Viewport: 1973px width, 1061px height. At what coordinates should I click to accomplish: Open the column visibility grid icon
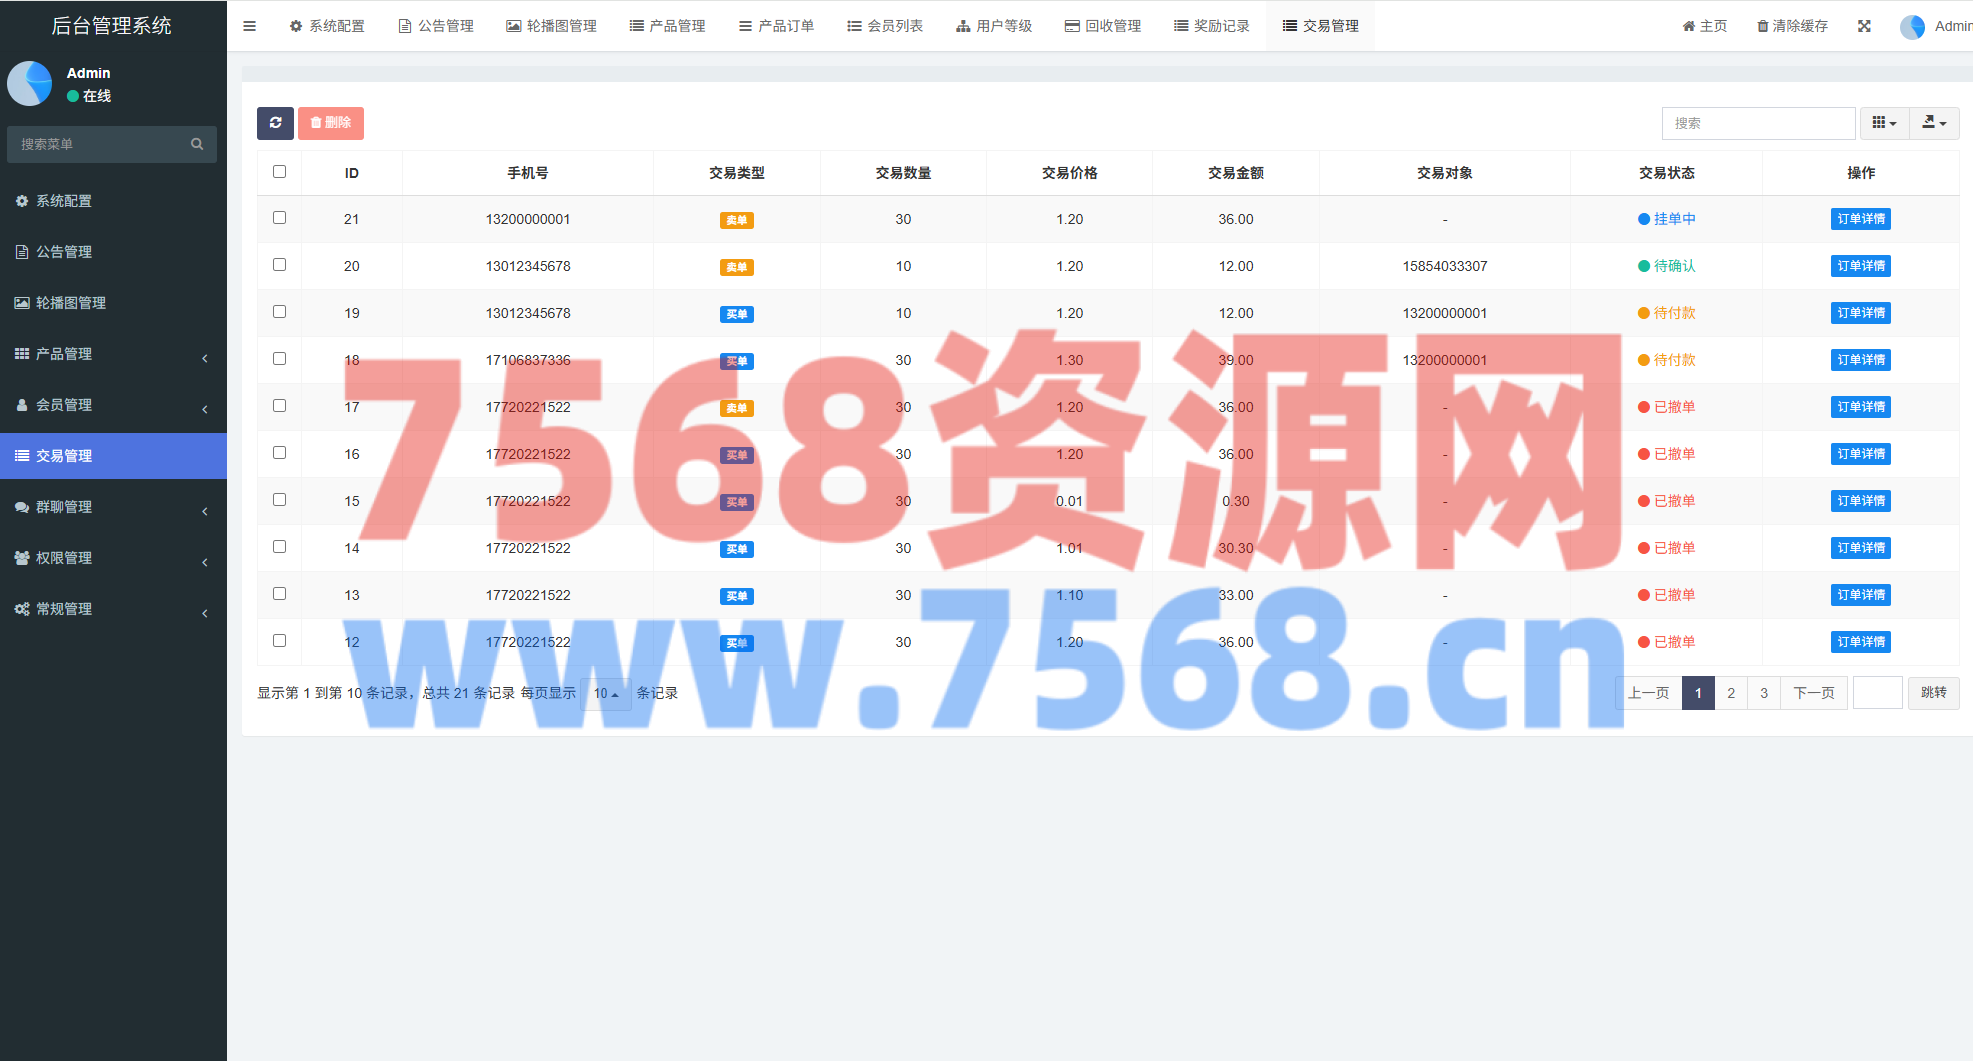click(x=1884, y=123)
